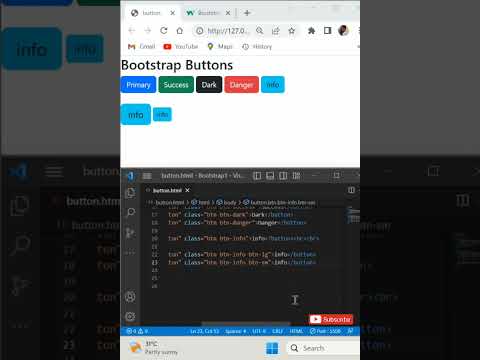
Task: Close the button.html editor tab
Action: click(x=187, y=190)
